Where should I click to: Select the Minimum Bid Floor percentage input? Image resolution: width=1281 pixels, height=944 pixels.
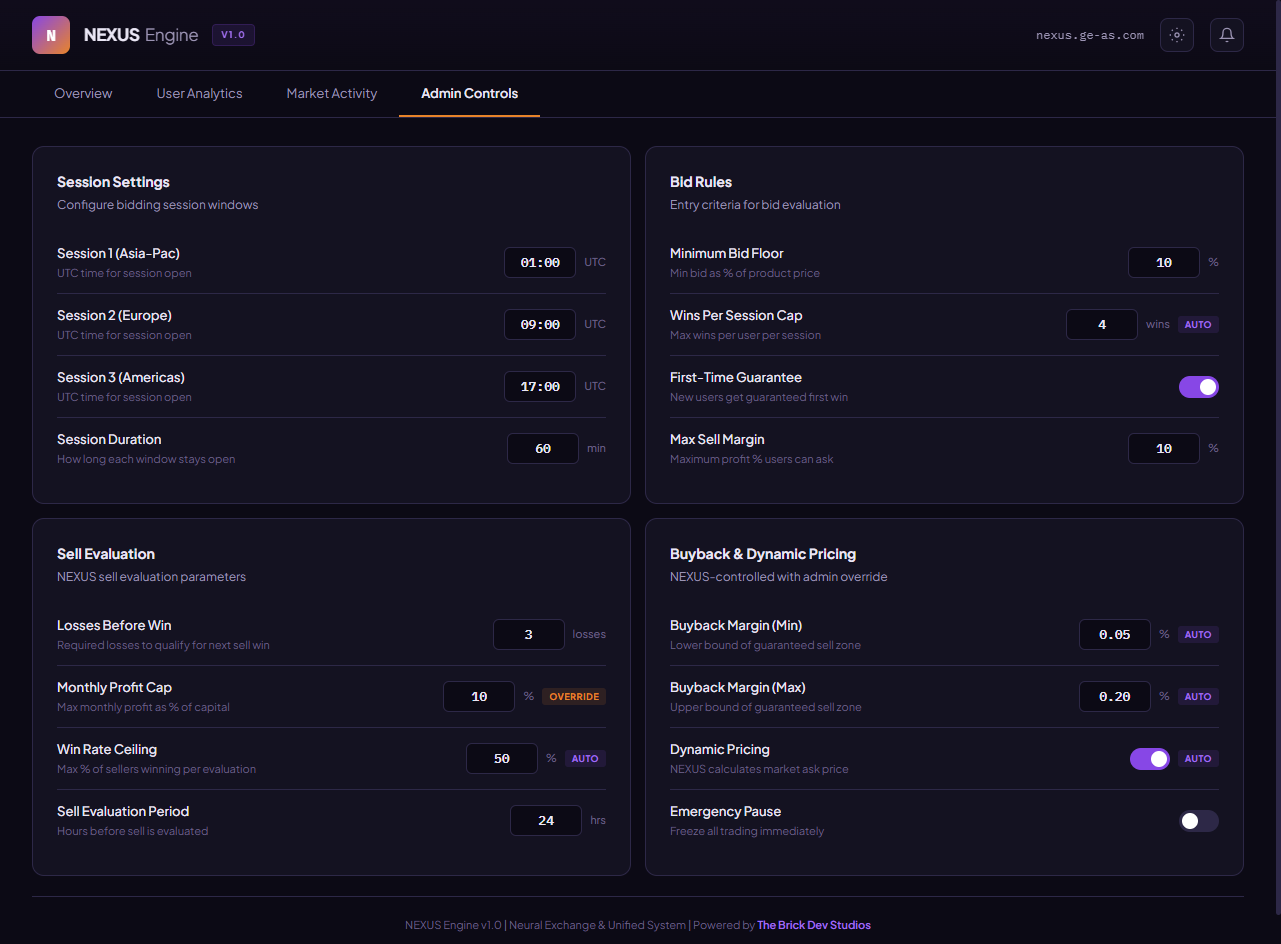(1164, 263)
